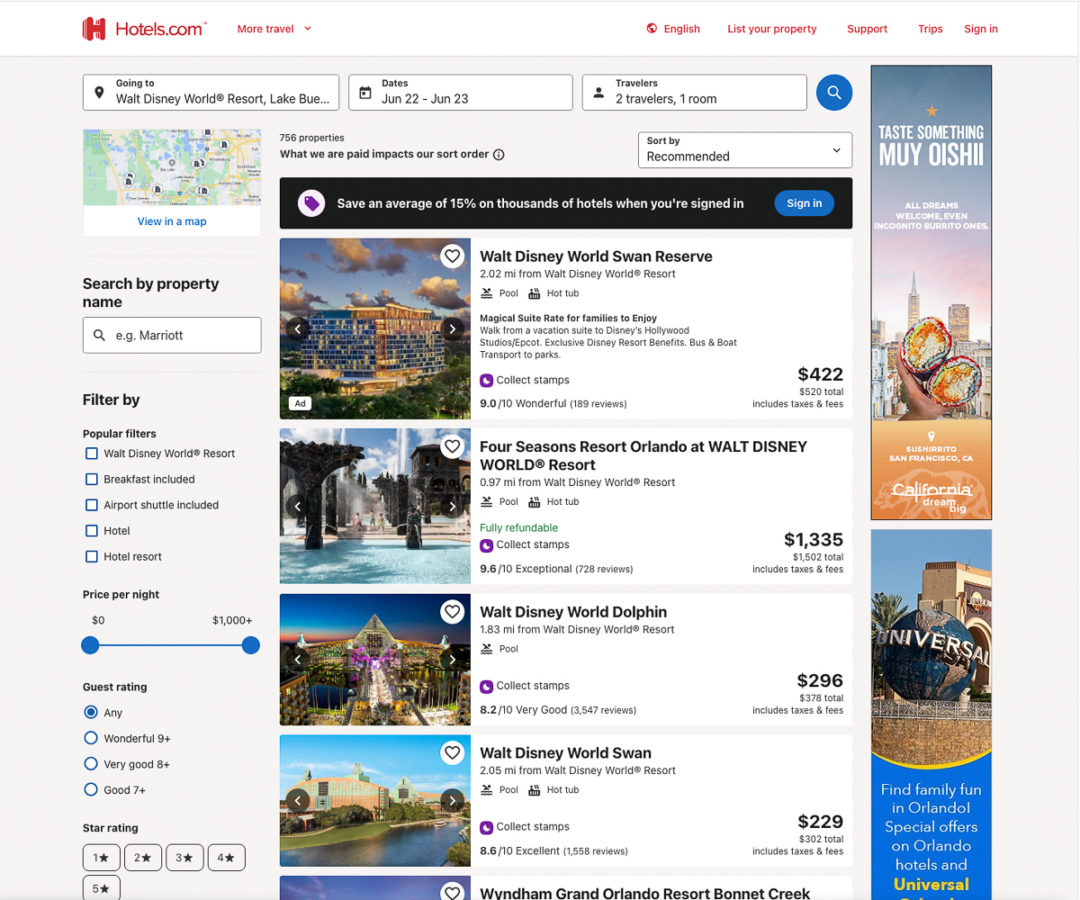The image size is (1080, 900).
Task: Check the Breakfast included filter
Action: tap(90, 479)
